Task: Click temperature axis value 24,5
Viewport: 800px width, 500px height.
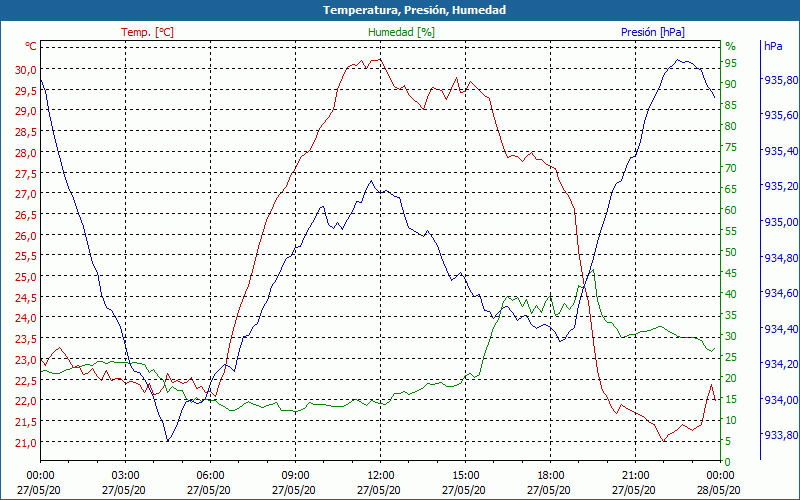Action: pos(25,298)
